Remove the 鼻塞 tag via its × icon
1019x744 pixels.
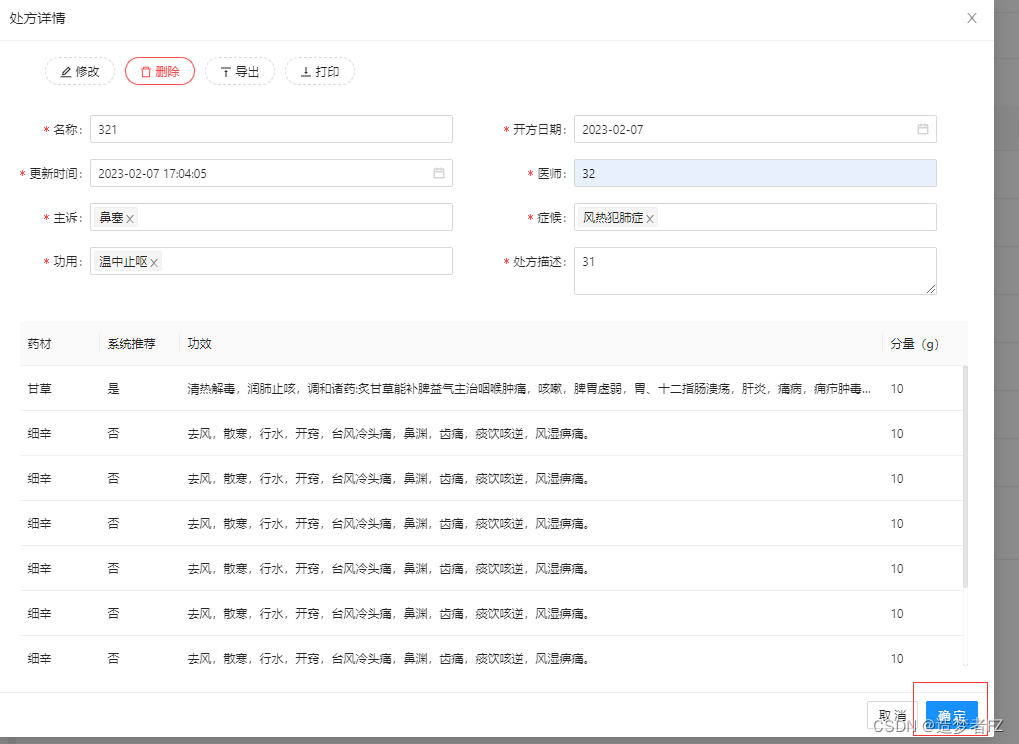coord(128,216)
